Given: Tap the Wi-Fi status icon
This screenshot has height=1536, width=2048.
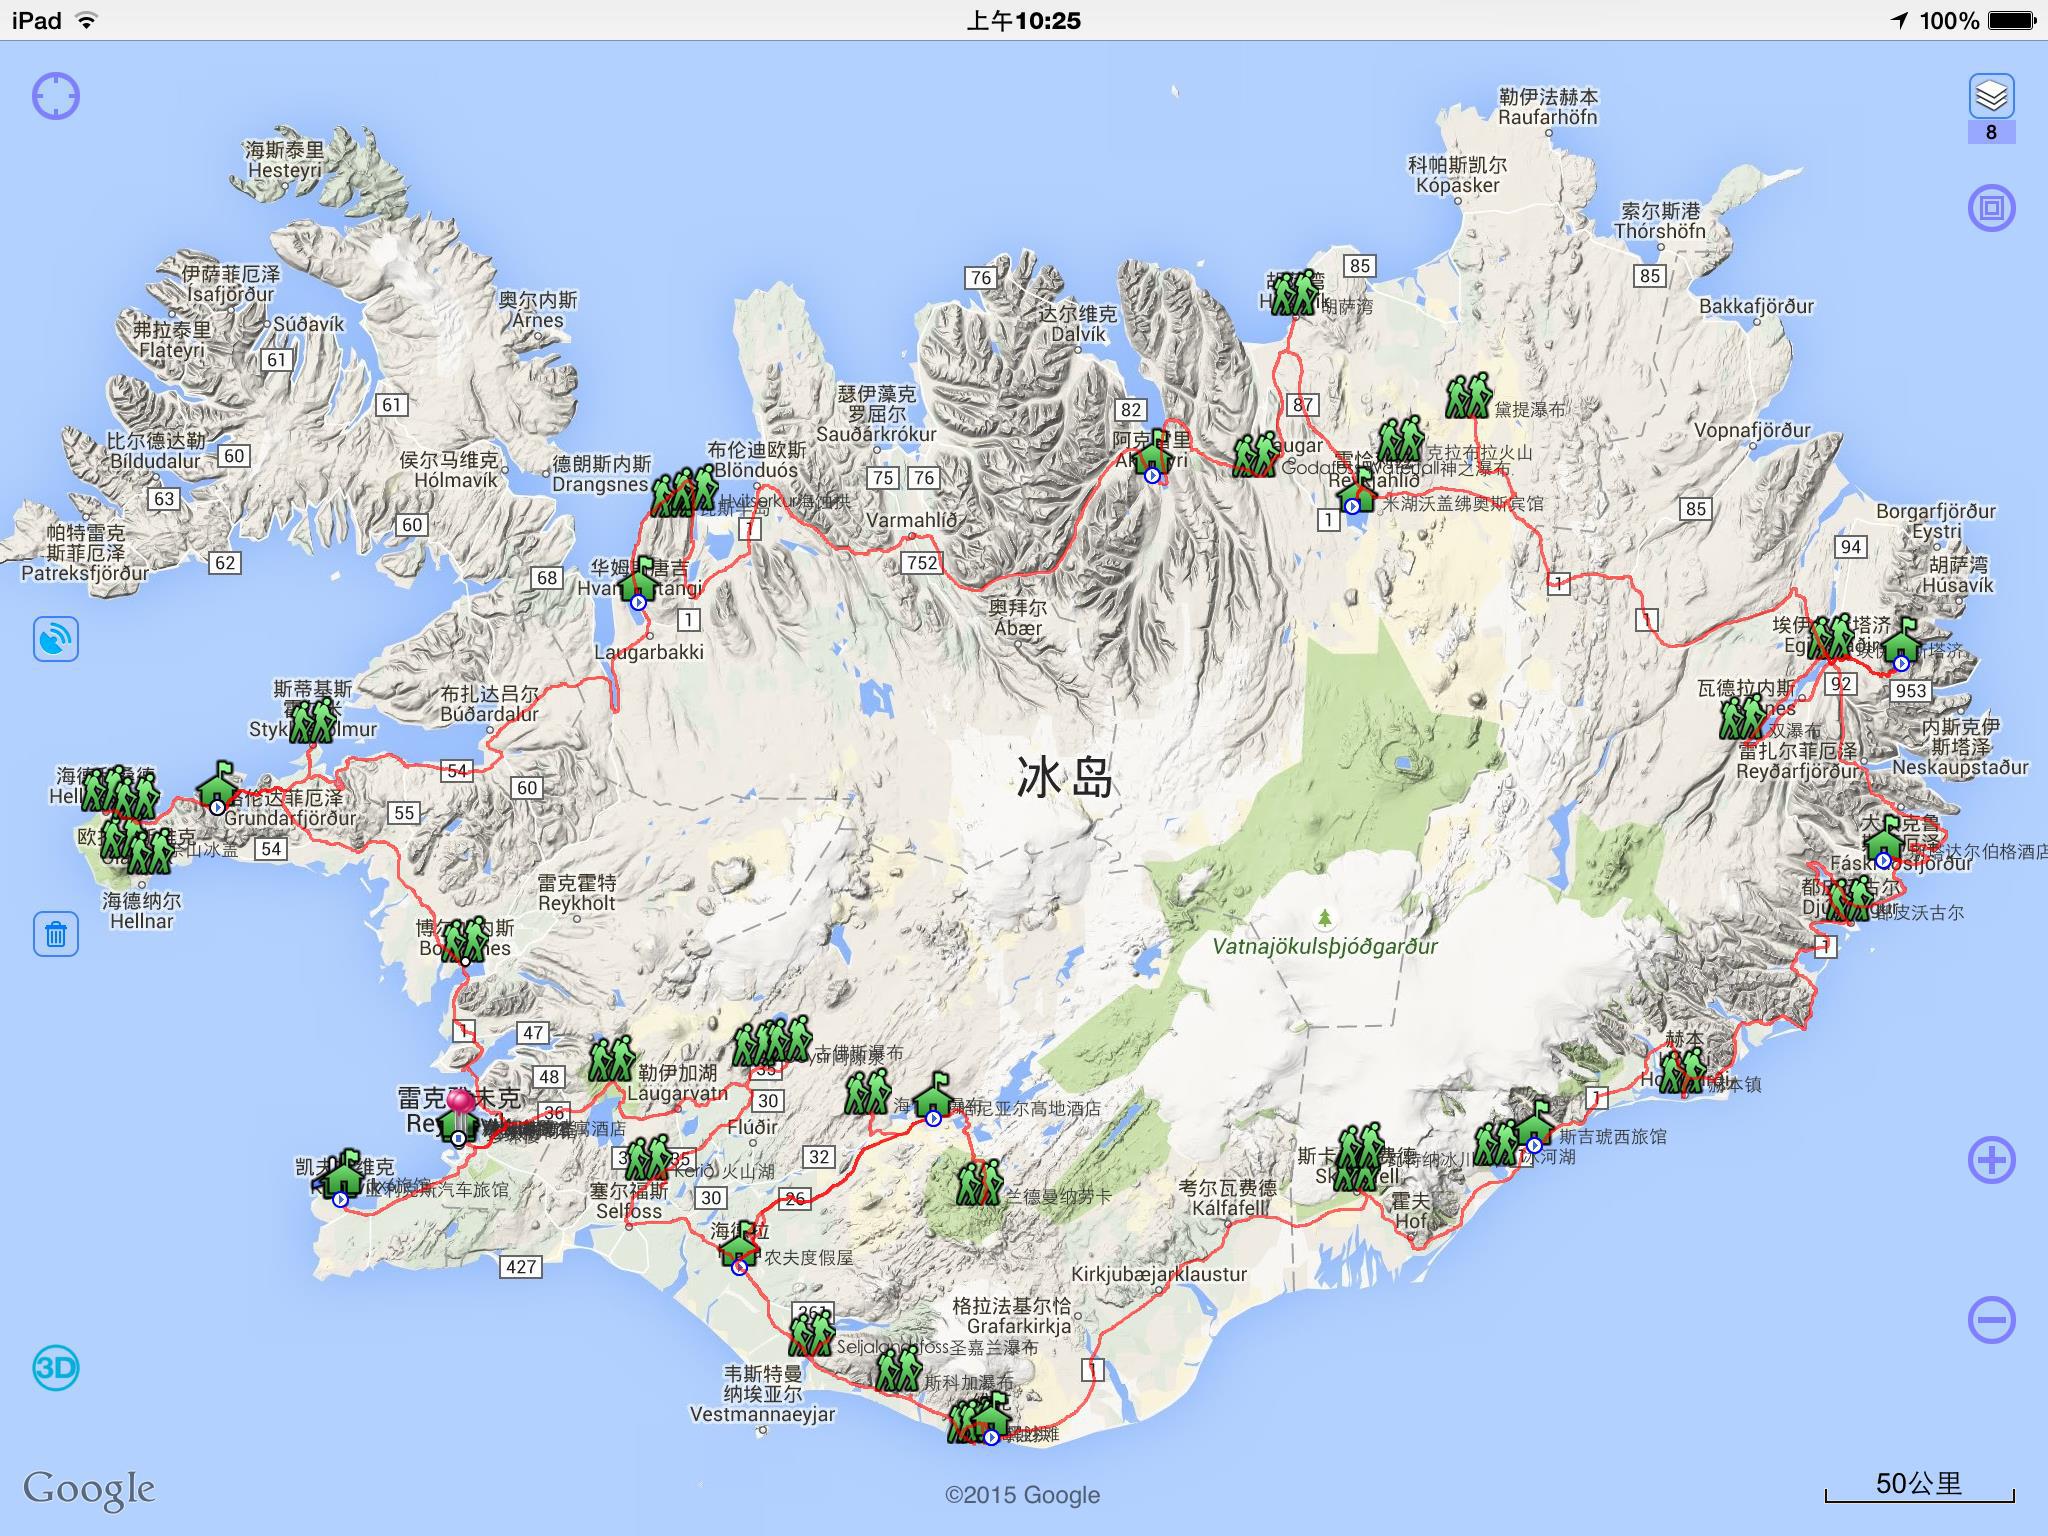Looking at the screenshot, I should (x=87, y=20).
